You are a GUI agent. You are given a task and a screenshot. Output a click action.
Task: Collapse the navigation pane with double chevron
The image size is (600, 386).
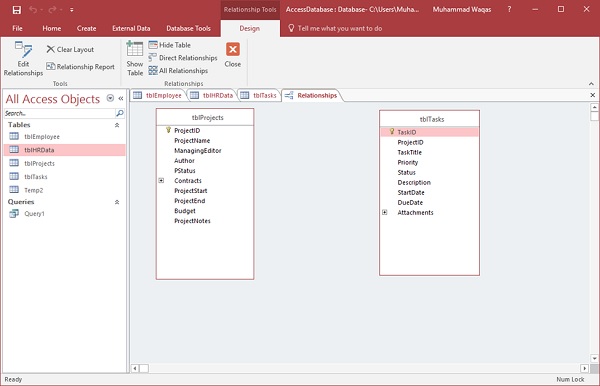click(x=121, y=98)
